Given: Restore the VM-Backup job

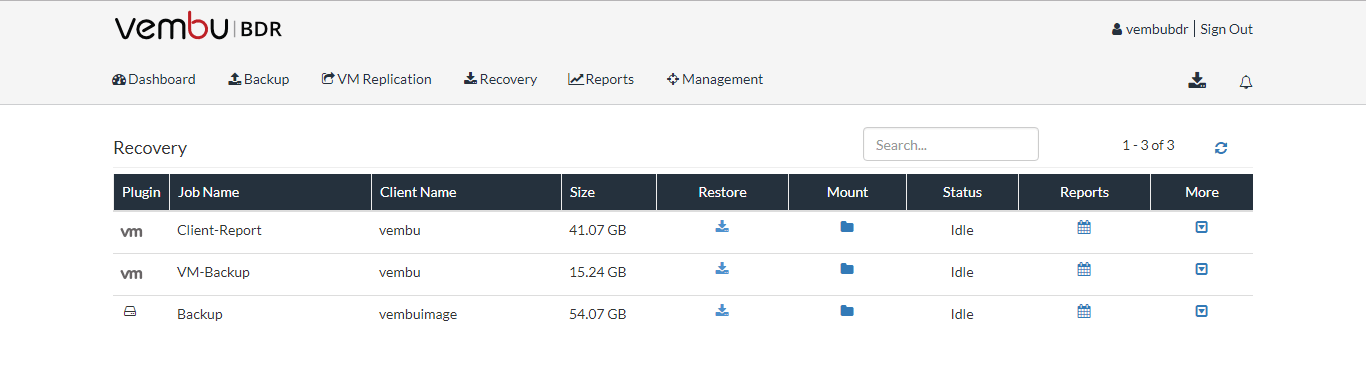Looking at the screenshot, I should click(x=722, y=269).
